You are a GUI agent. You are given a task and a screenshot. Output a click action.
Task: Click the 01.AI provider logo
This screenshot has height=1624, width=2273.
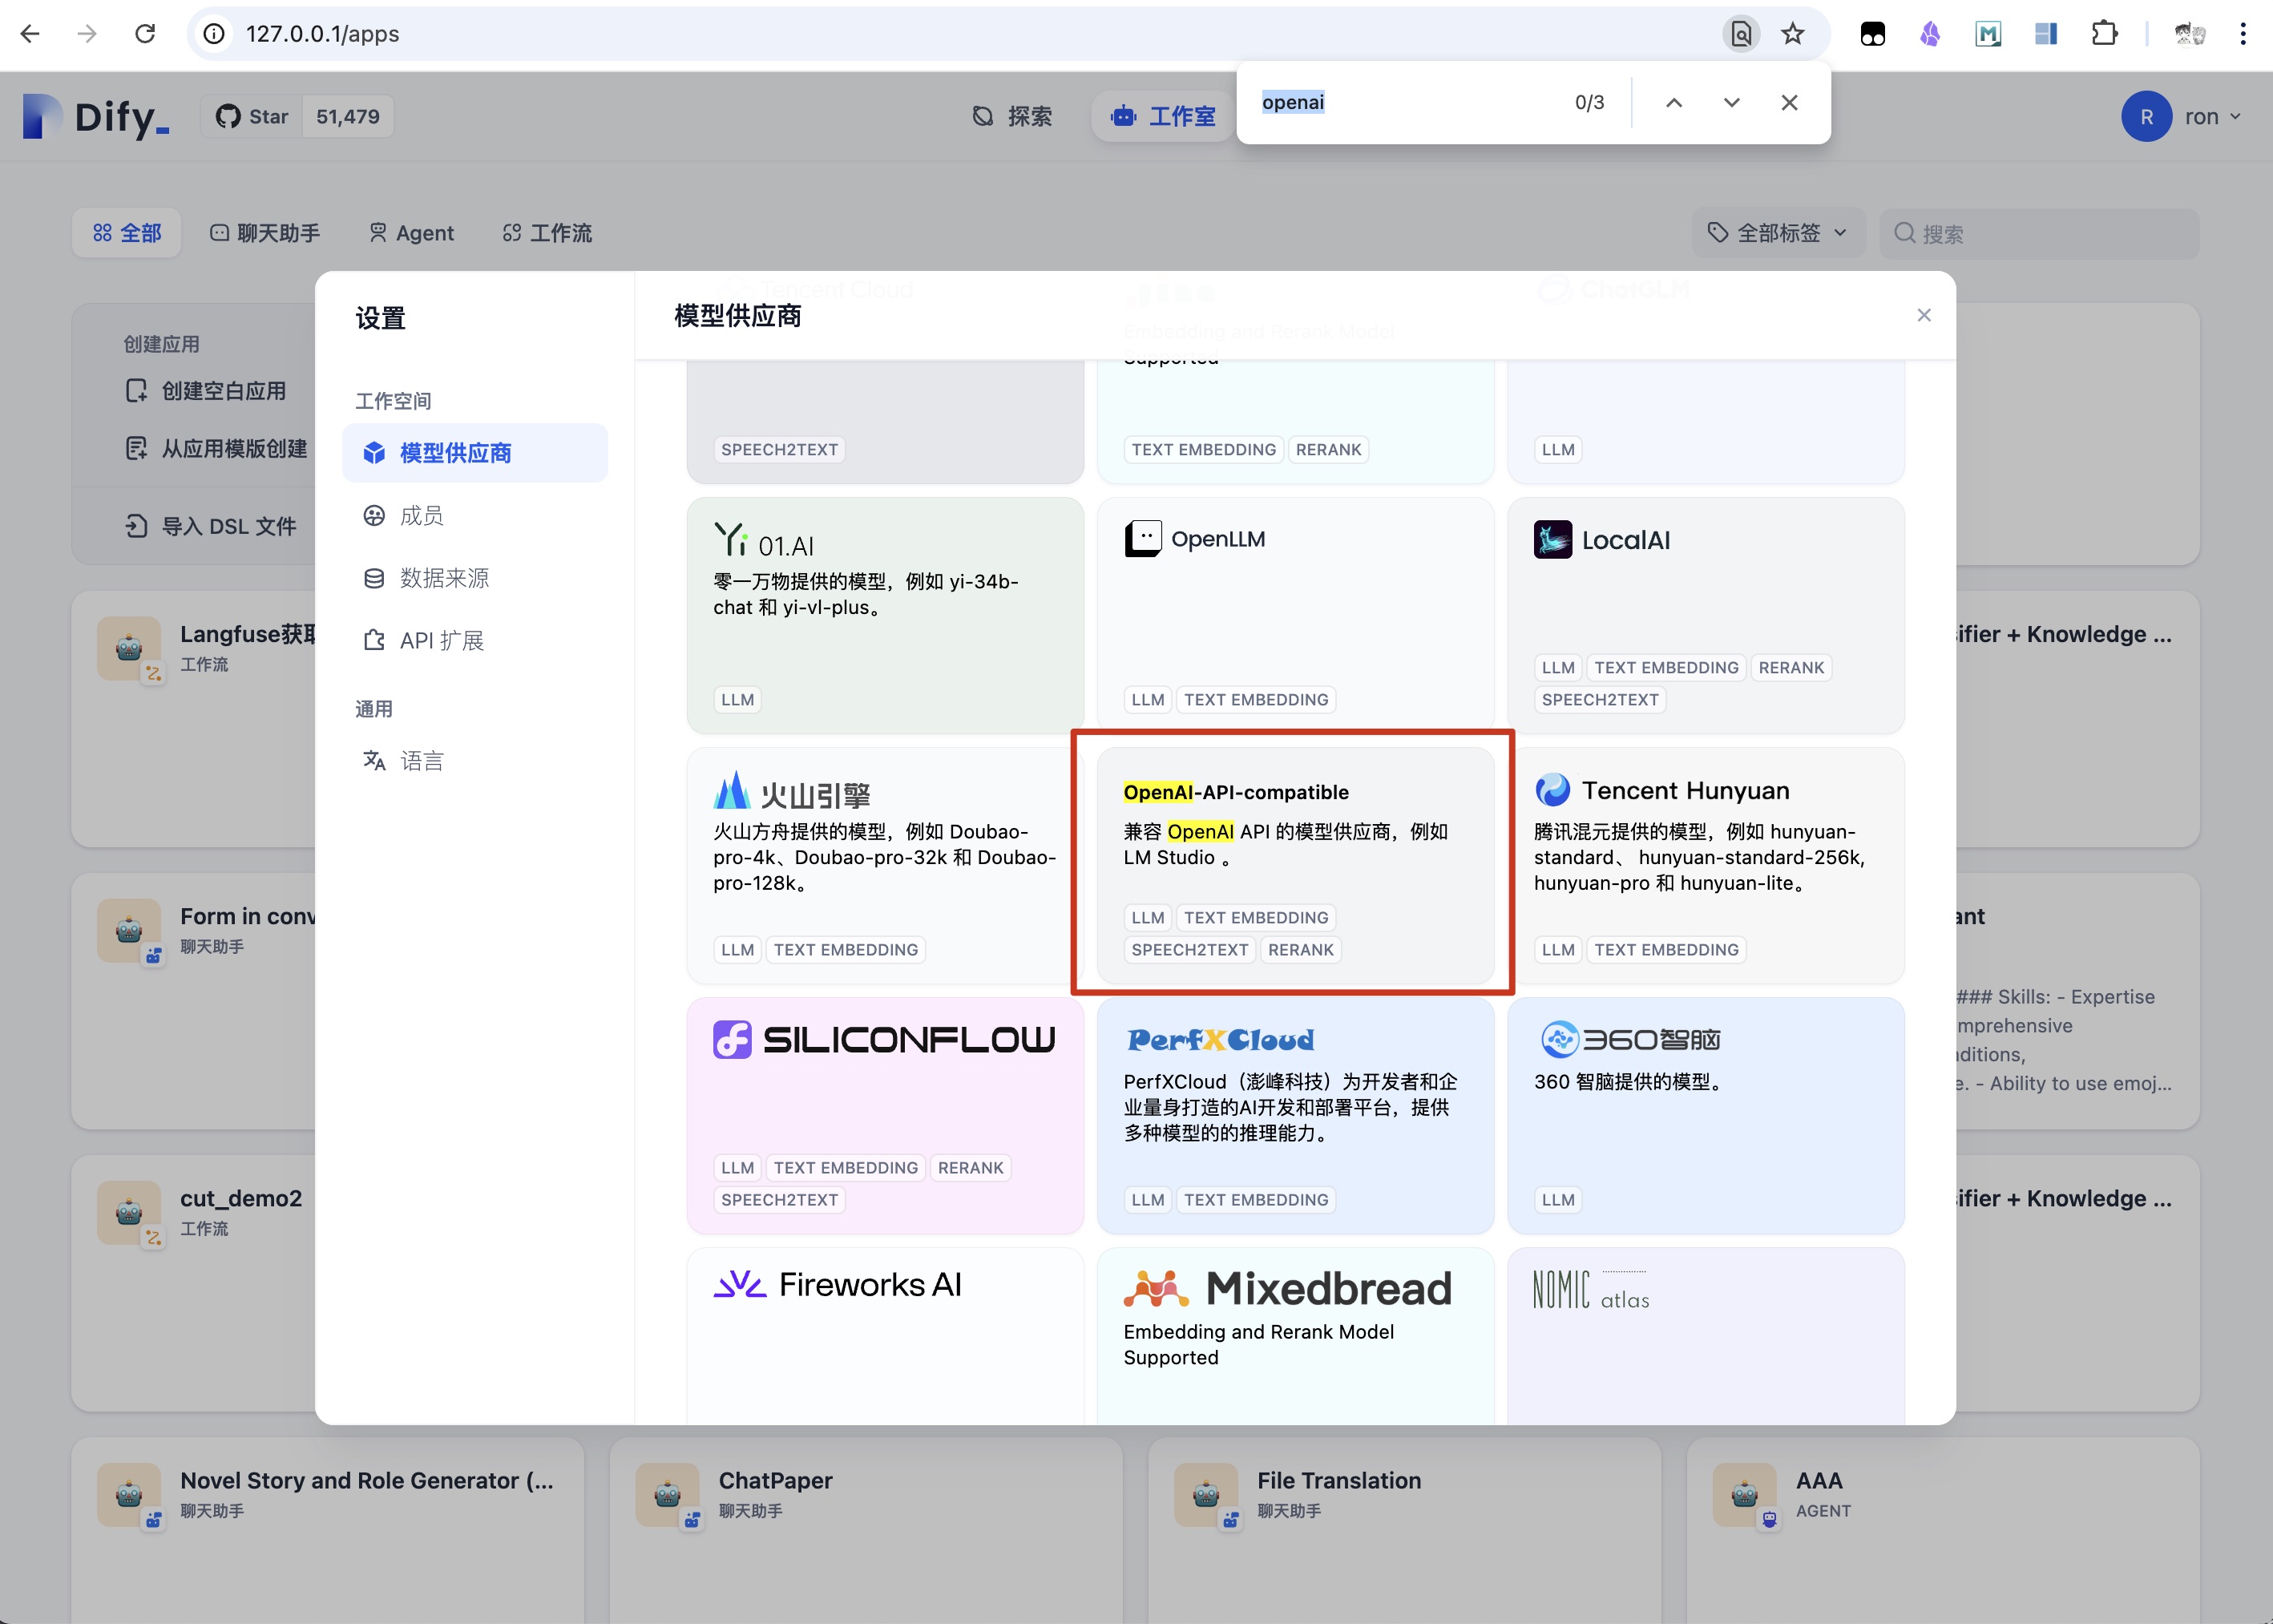click(764, 541)
